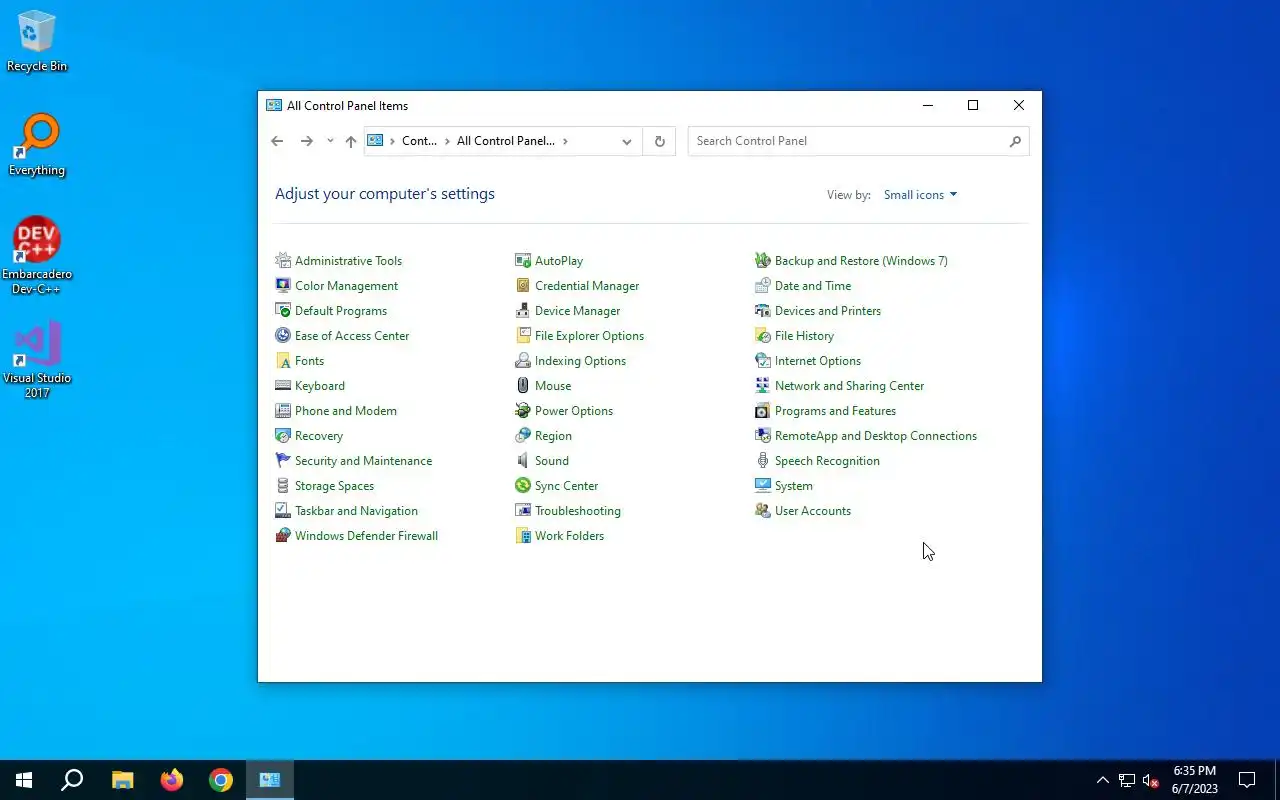Open the Phone and Modem icon
The image size is (1280, 800).
(x=283, y=411)
